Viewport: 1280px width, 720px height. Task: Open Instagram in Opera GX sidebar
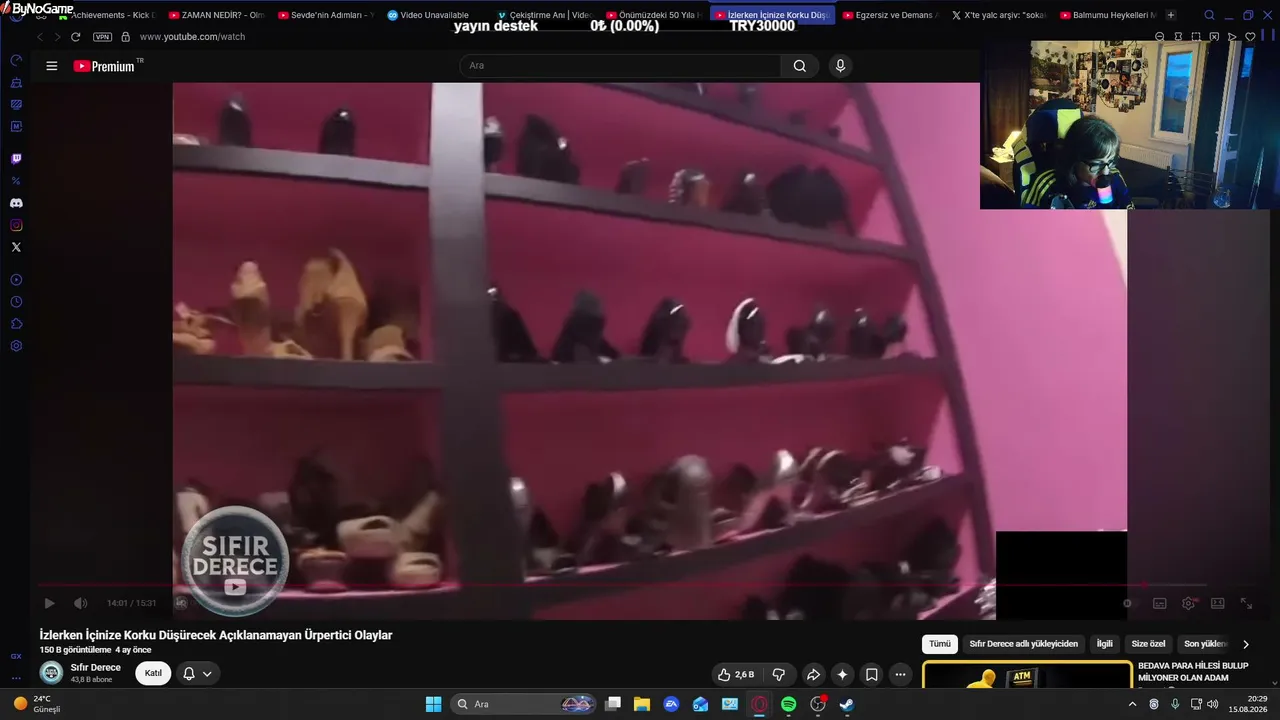(16, 225)
